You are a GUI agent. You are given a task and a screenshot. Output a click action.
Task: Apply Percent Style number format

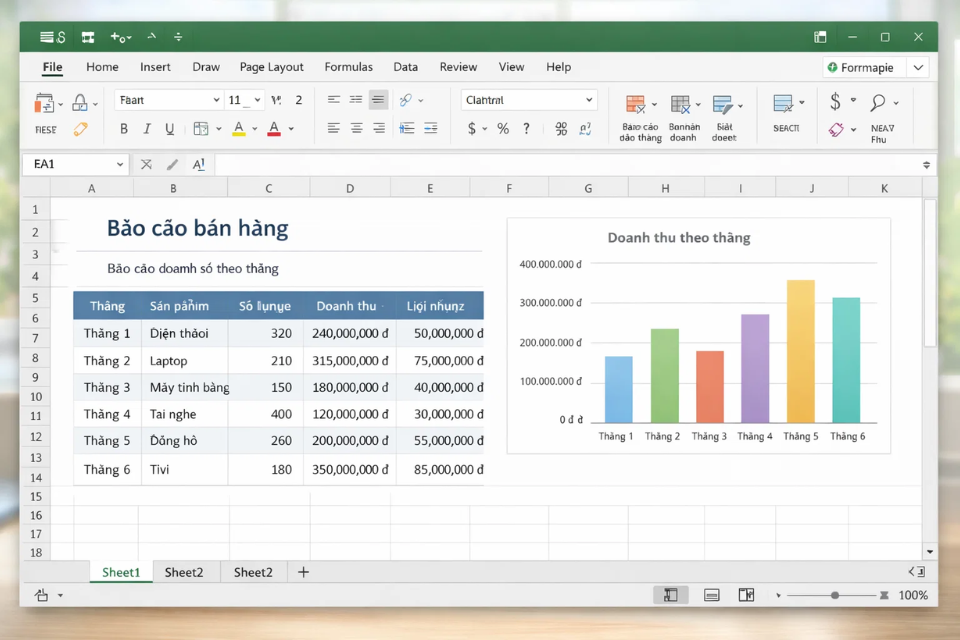point(502,128)
